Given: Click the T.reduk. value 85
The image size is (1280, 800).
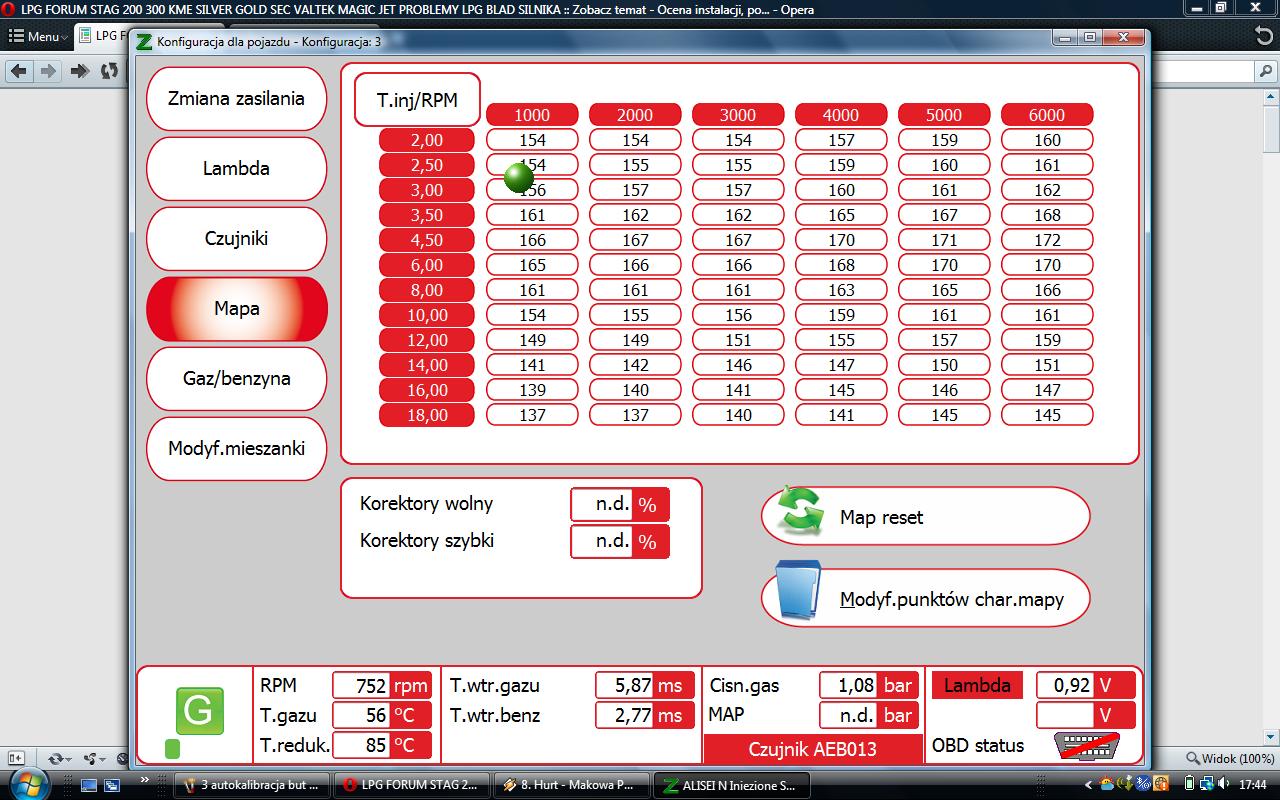Looking at the screenshot, I should [361, 745].
